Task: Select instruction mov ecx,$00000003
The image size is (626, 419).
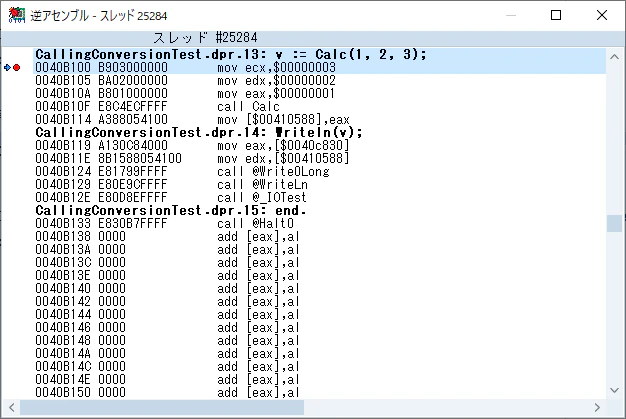Action: 319,67
